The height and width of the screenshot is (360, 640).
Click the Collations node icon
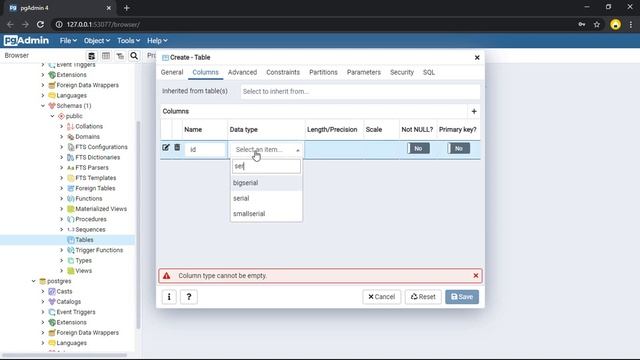point(71,127)
